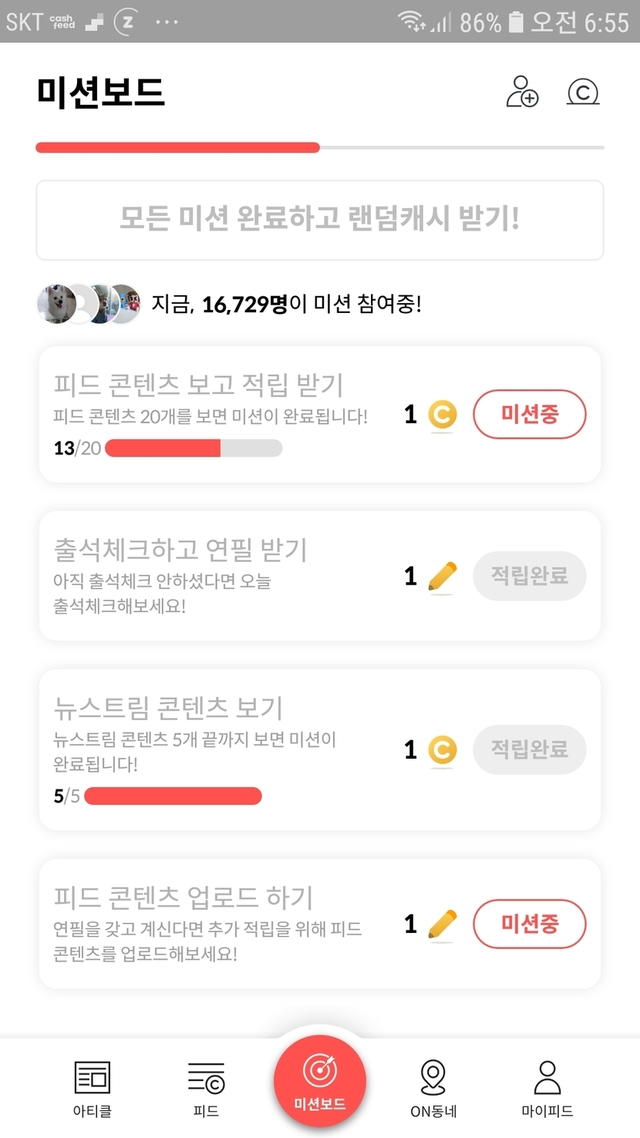
Task: Open the 마이피드 profile tab
Action: tap(547, 1087)
